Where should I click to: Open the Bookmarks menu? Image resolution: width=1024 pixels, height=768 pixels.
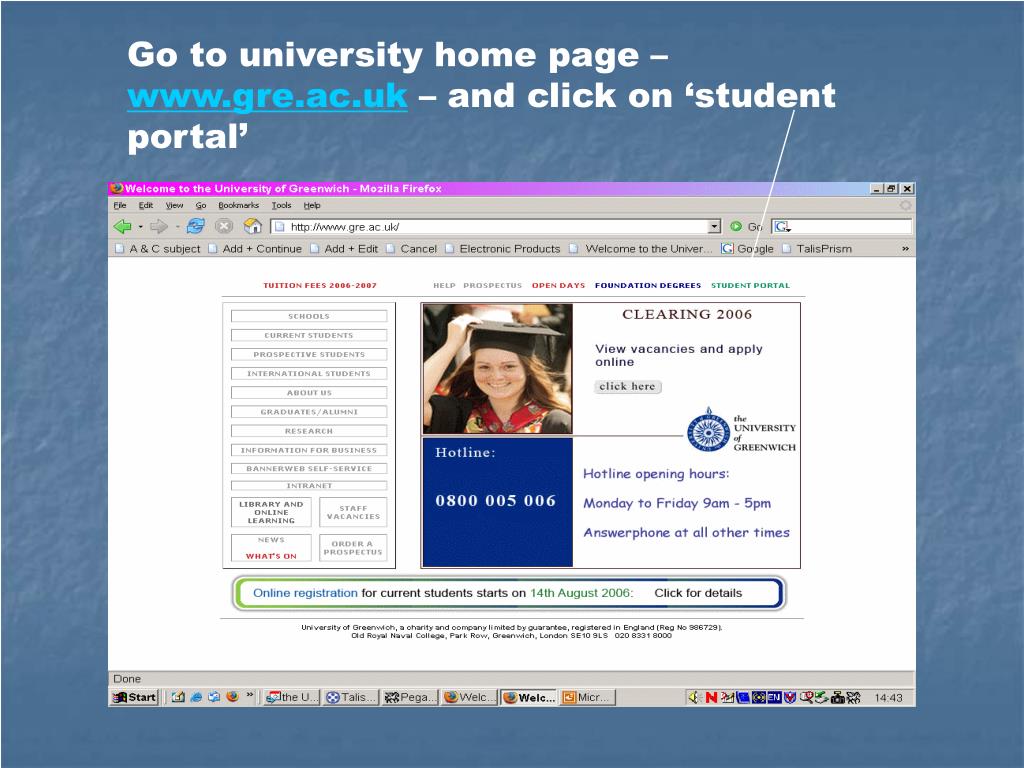(x=238, y=205)
